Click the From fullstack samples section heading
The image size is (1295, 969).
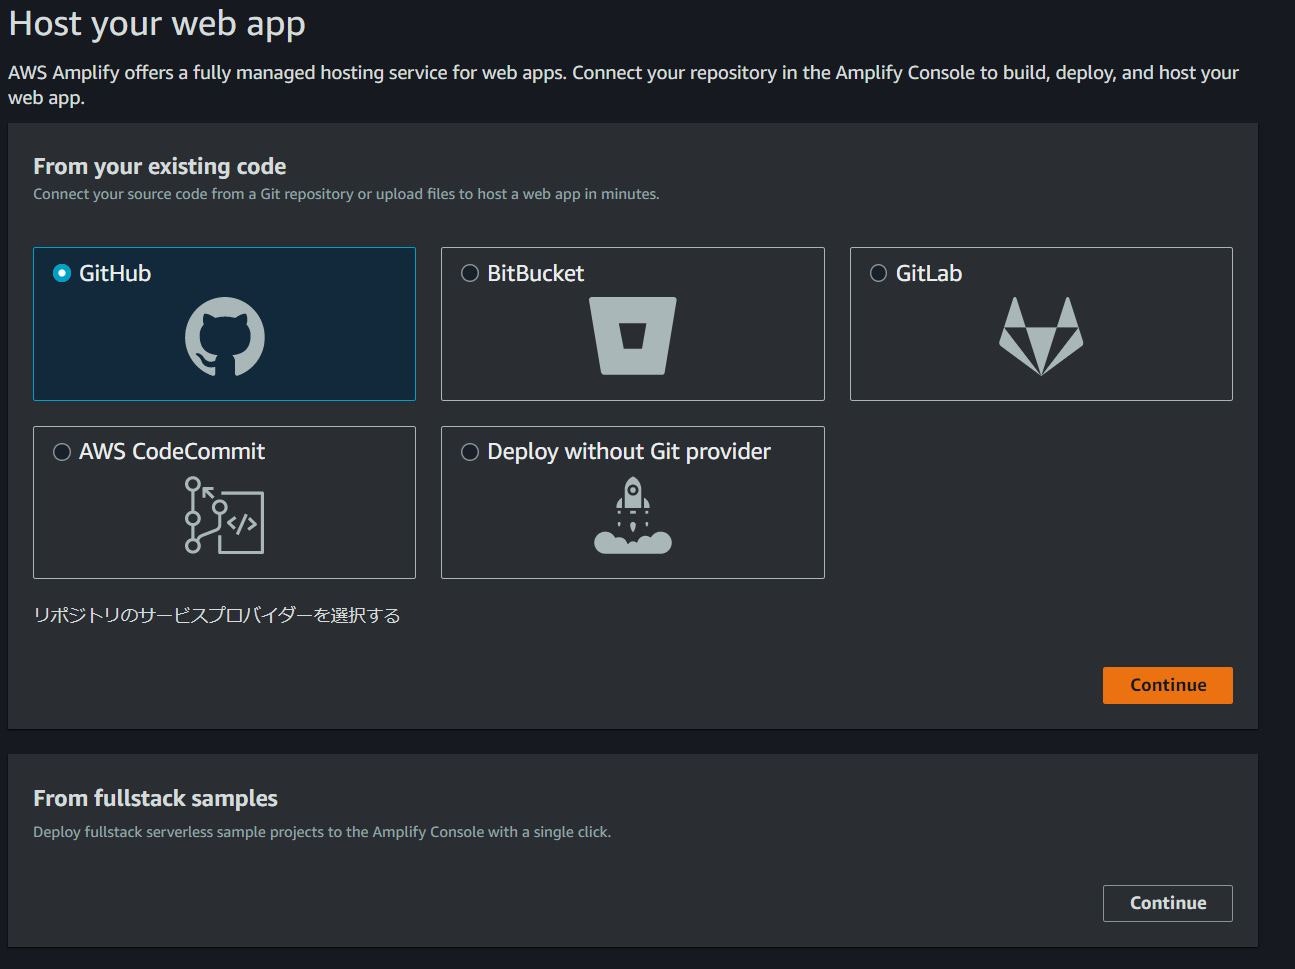click(x=155, y=798)
